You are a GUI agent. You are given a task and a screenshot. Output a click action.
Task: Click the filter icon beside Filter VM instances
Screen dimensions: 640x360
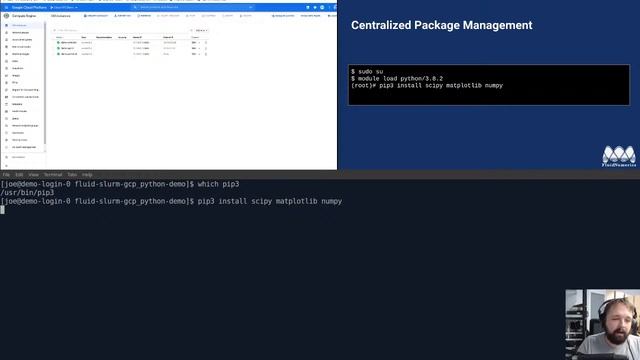pyautogui.click(x=55, y=30)
